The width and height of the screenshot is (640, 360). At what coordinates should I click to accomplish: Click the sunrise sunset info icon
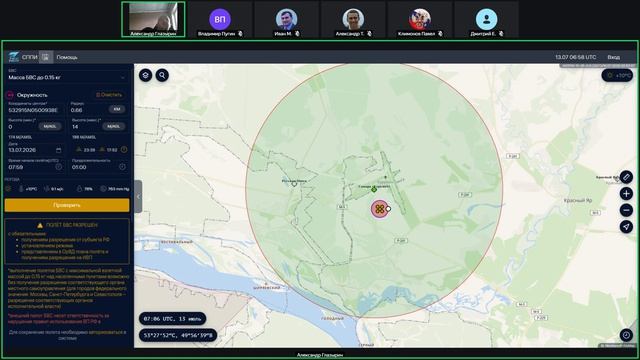(x=124, y=150)
